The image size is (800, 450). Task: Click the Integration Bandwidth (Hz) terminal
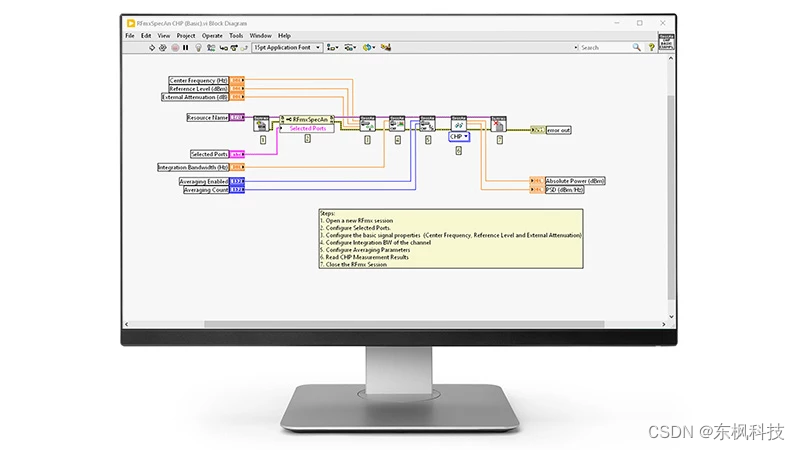pos(237,167)
